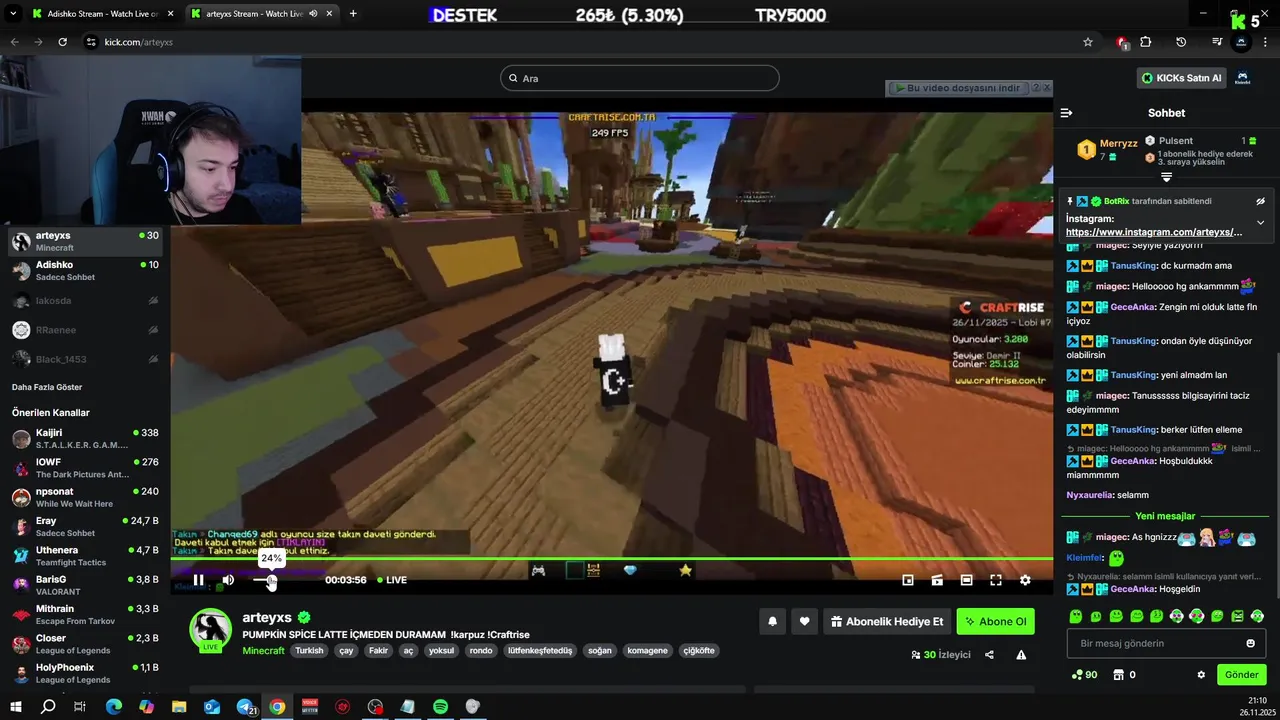Toggle picture-in-picture mini player
This screenshot has width=1280, height=720.
(x=908, y=580)
